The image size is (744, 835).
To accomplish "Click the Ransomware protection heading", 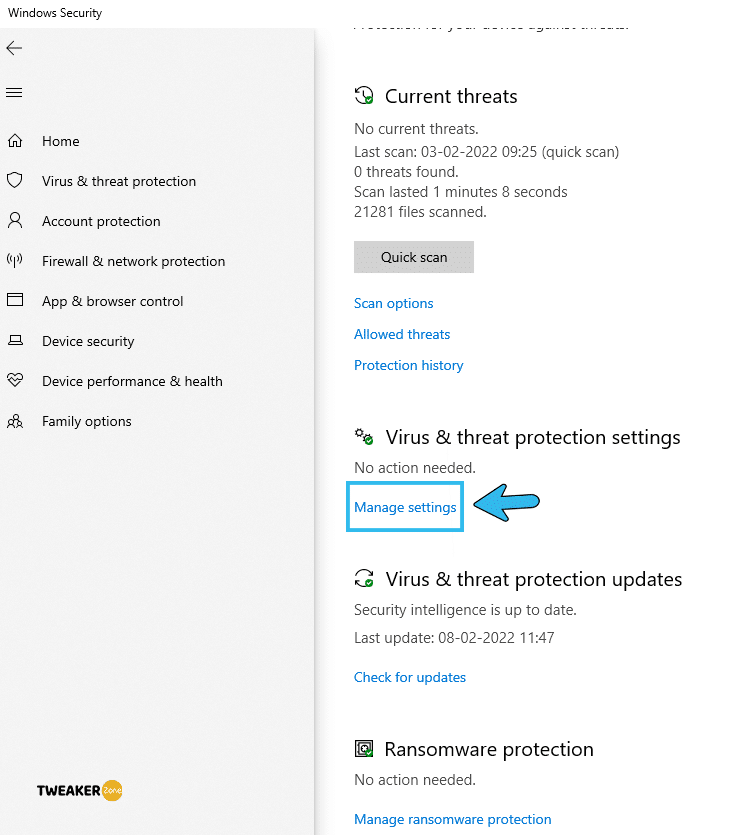I will coord(489,749).
